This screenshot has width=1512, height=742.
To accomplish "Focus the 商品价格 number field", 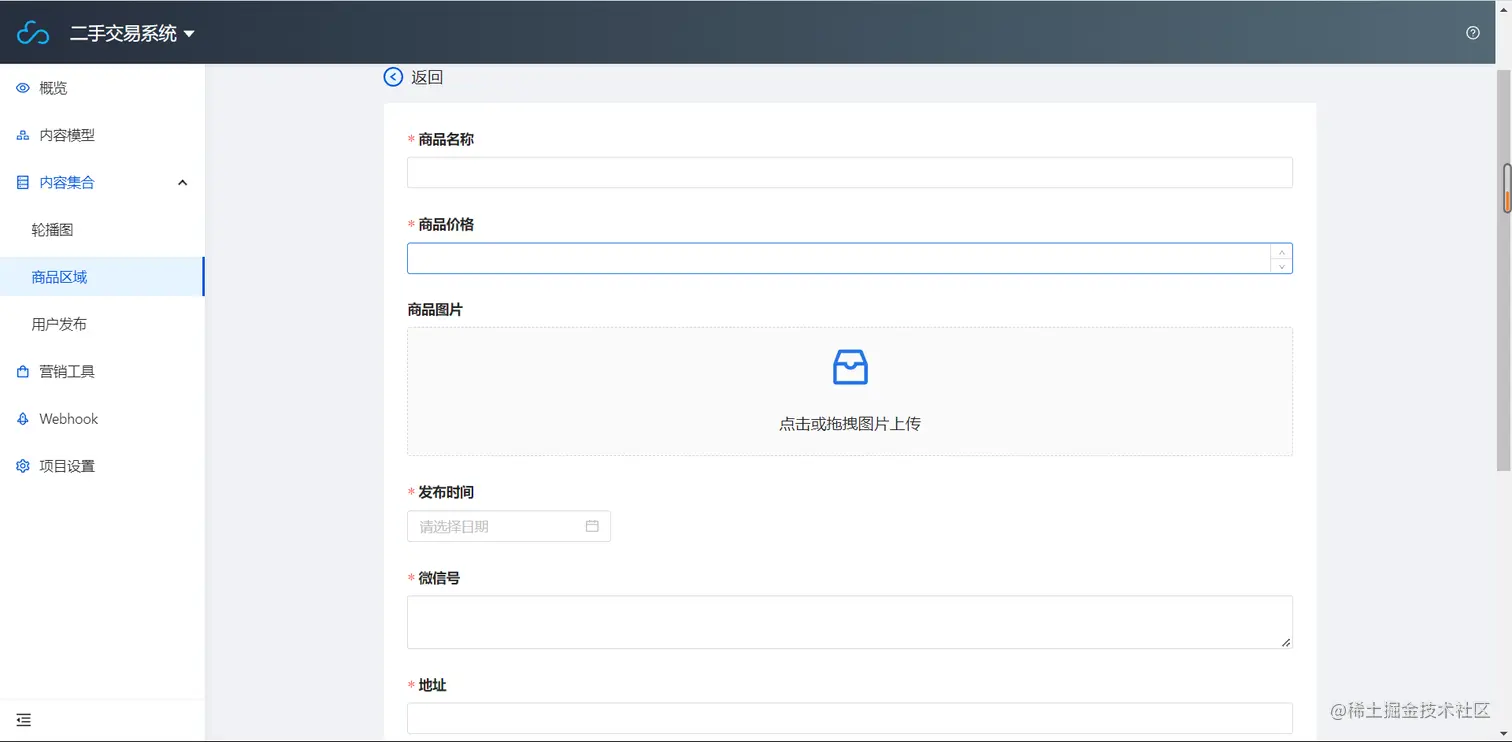I will [850, 258].
